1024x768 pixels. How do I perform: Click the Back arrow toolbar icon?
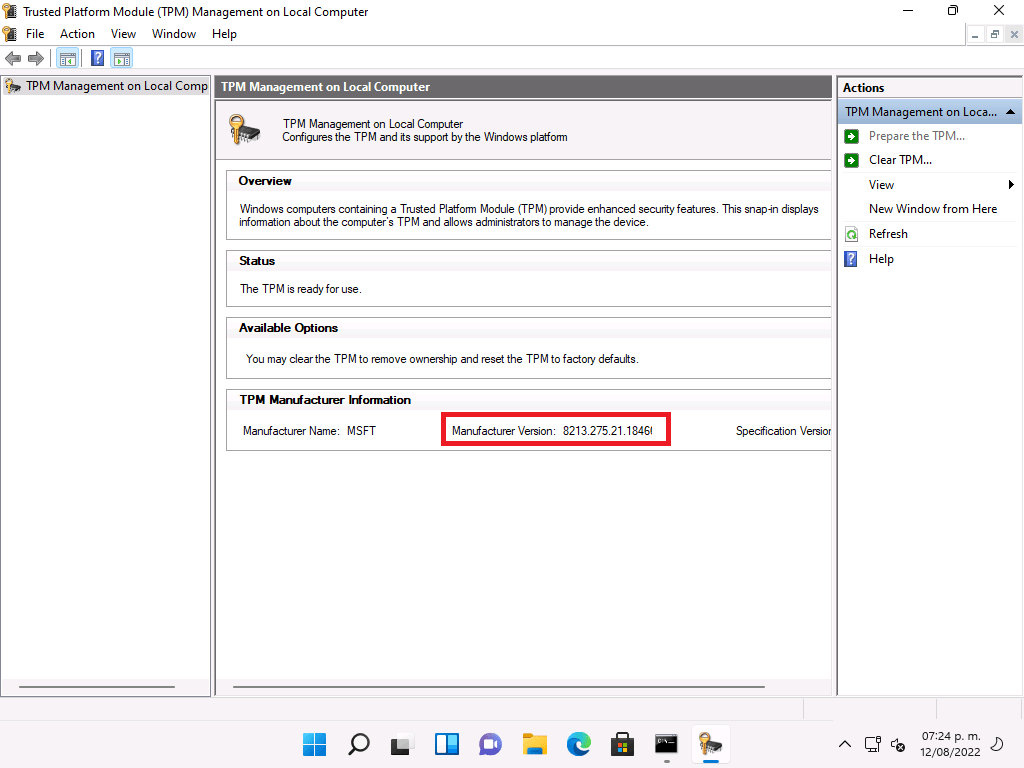(13, 59)
